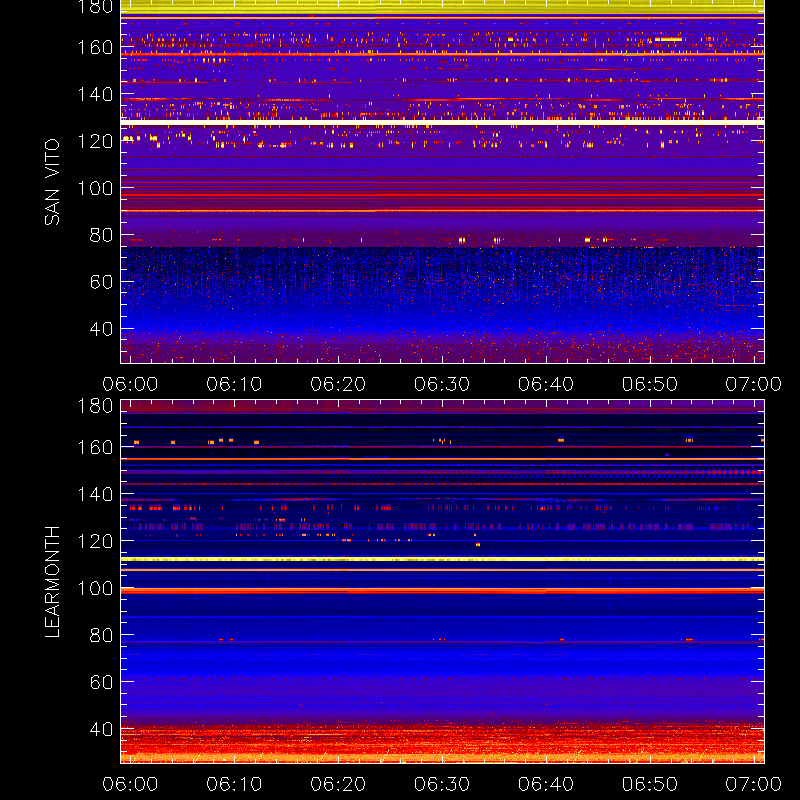Click 06:50 time label under San Vito plot
Viewport: 800px width, 800px height.
650,384
